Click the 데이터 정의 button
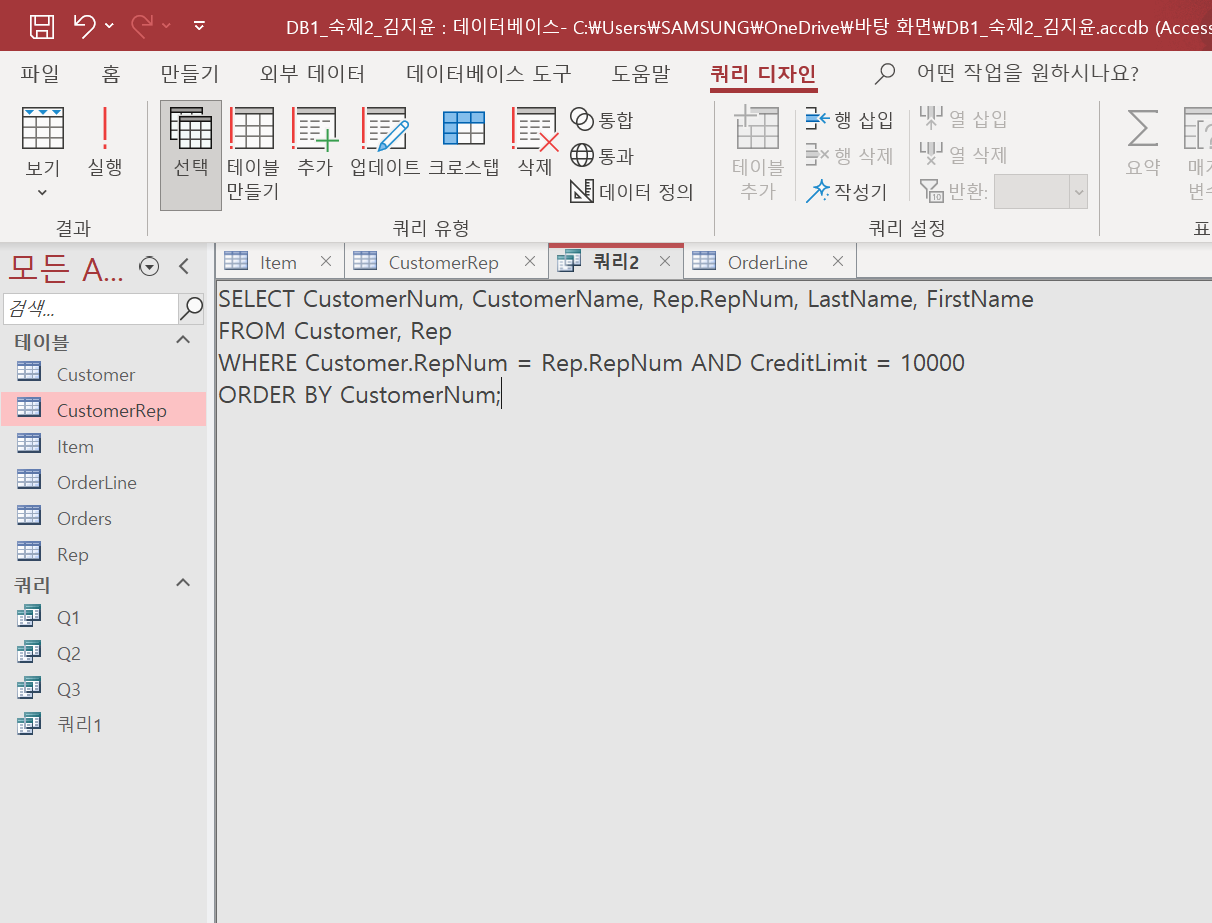 coord(632,192)
